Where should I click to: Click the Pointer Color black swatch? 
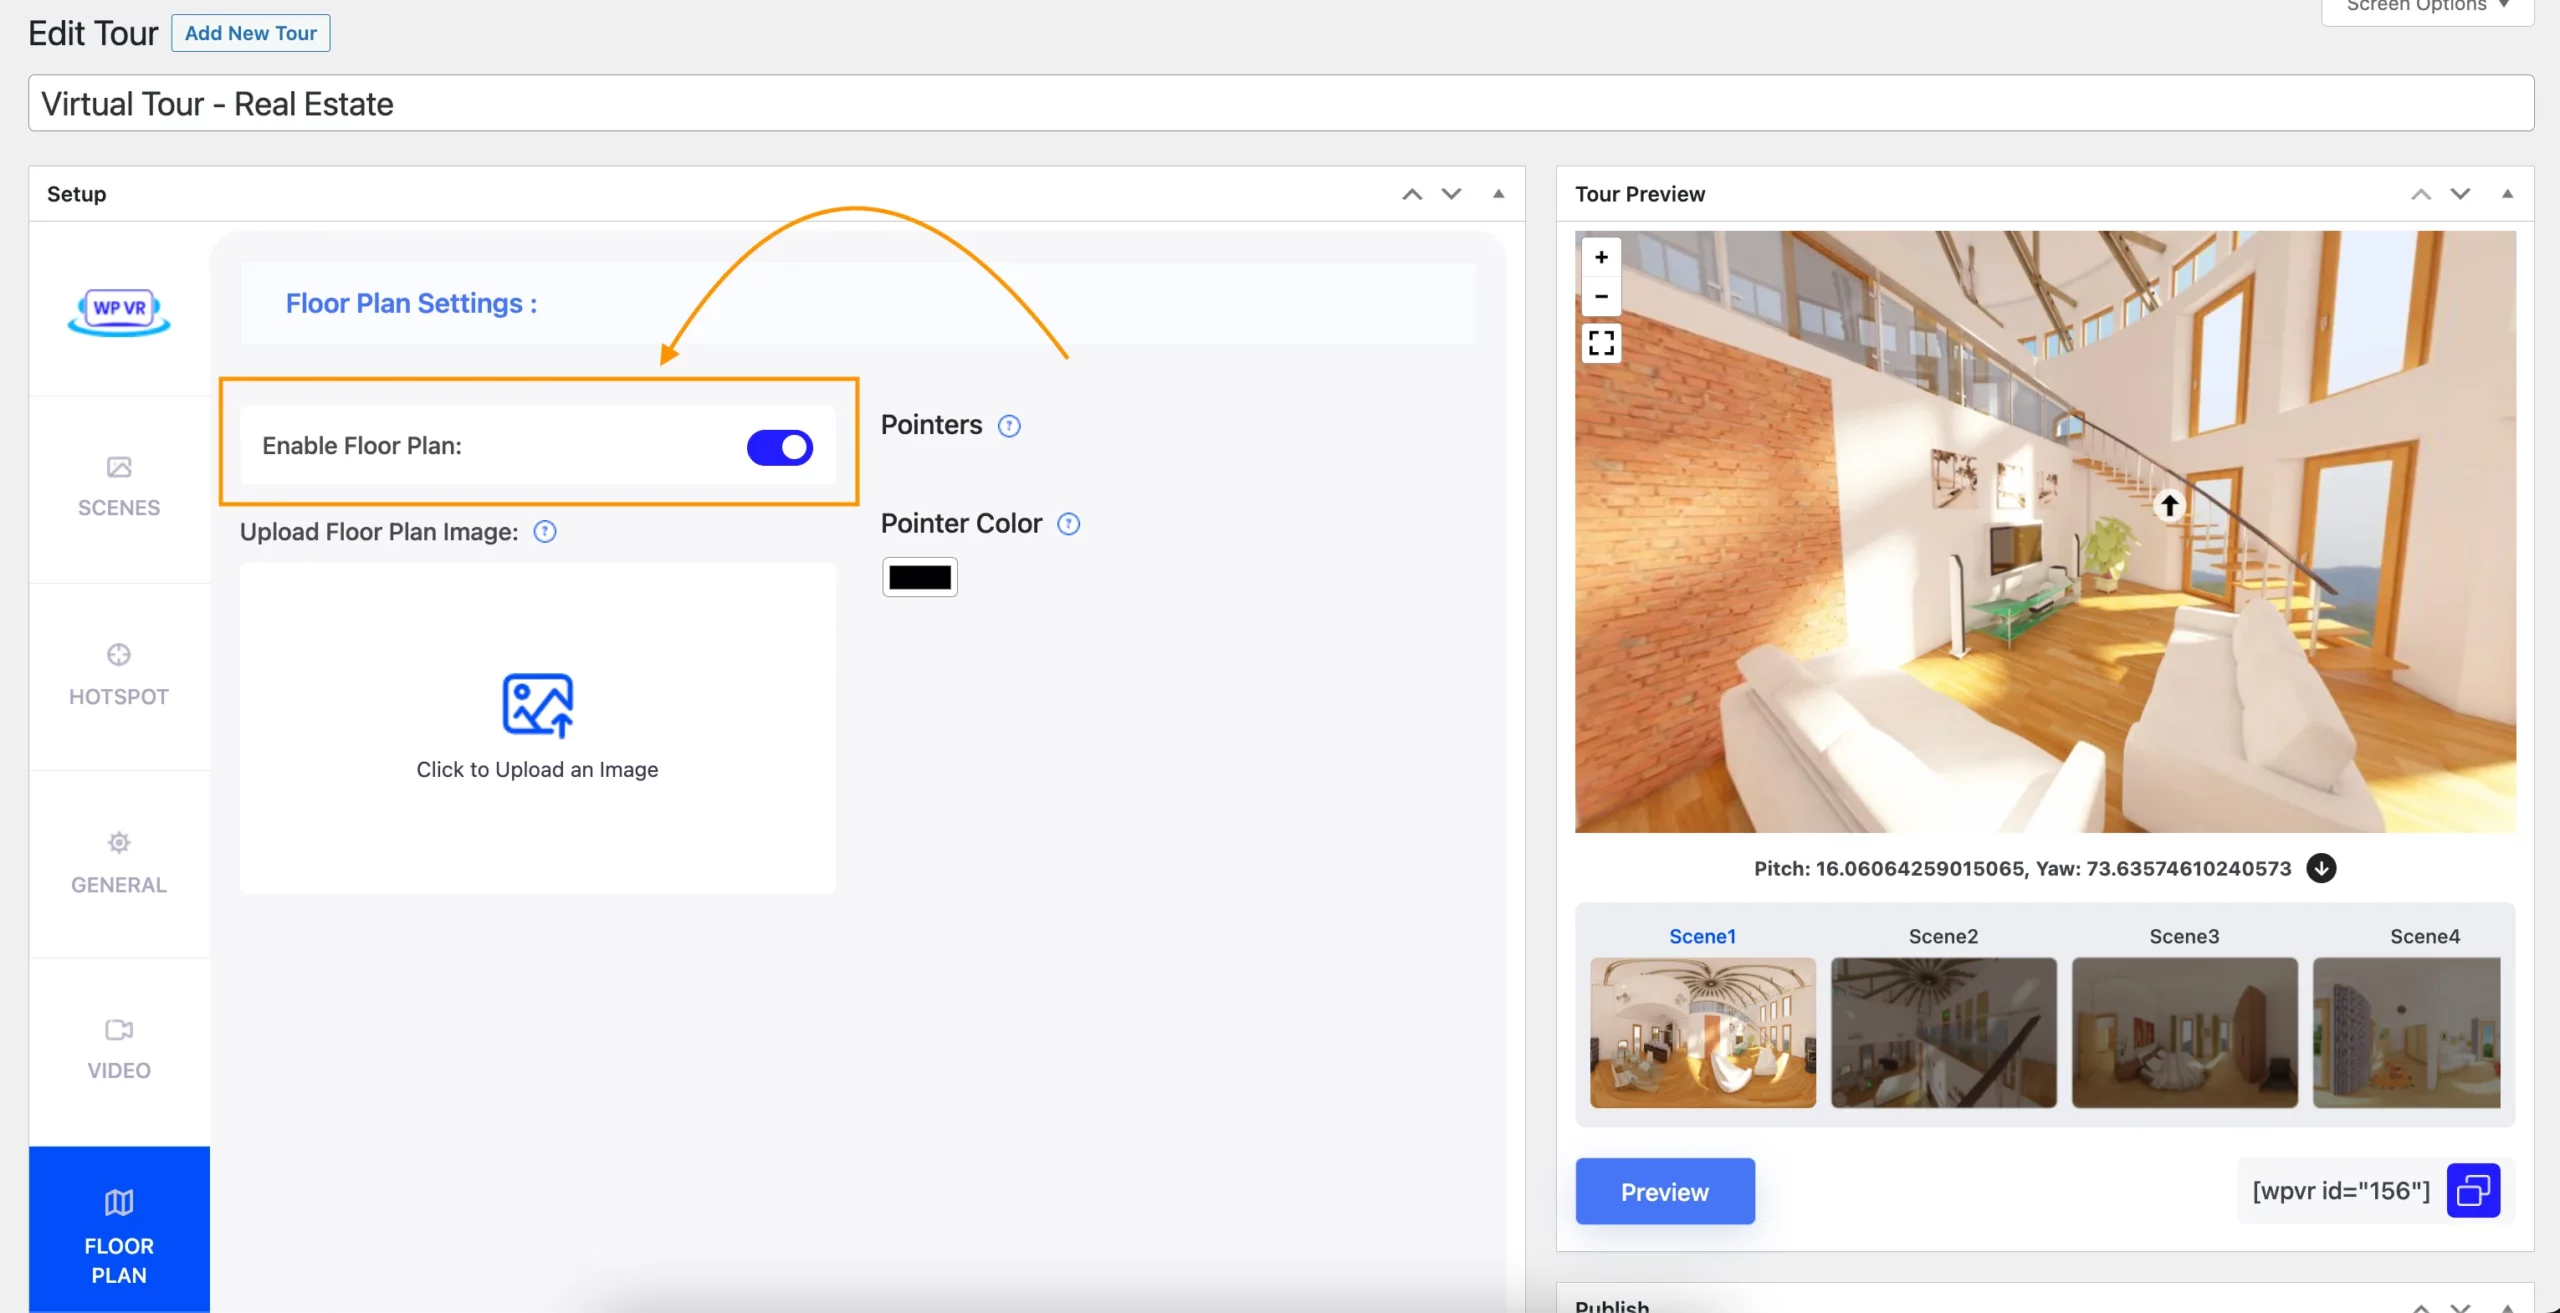[x=919, y=576]
